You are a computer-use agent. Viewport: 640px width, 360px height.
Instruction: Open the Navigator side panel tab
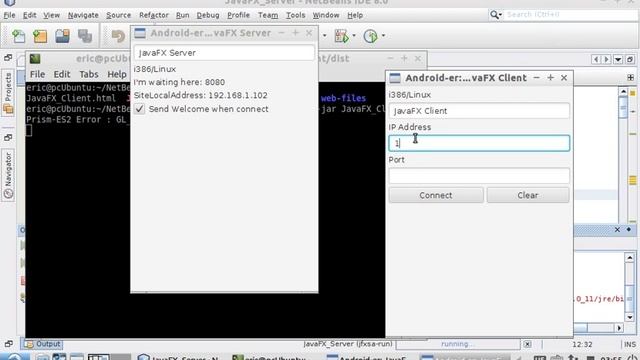(x=8, y=176)
